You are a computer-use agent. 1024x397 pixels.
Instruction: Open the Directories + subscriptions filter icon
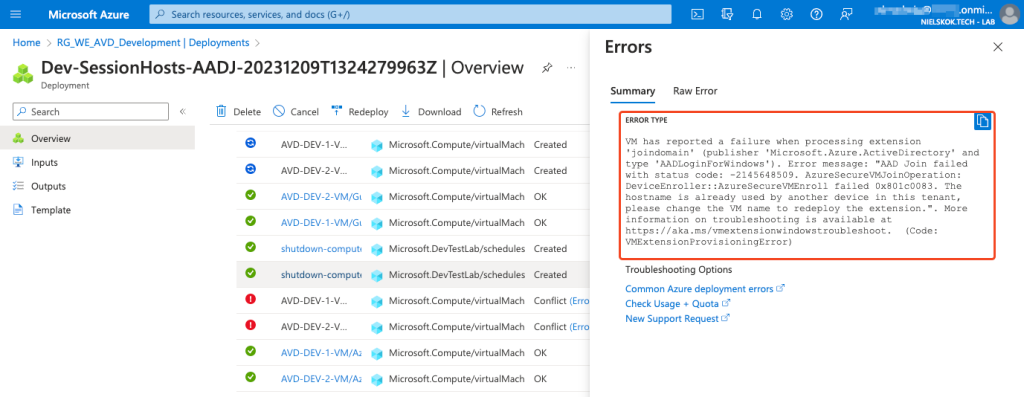tap(728, 14)
